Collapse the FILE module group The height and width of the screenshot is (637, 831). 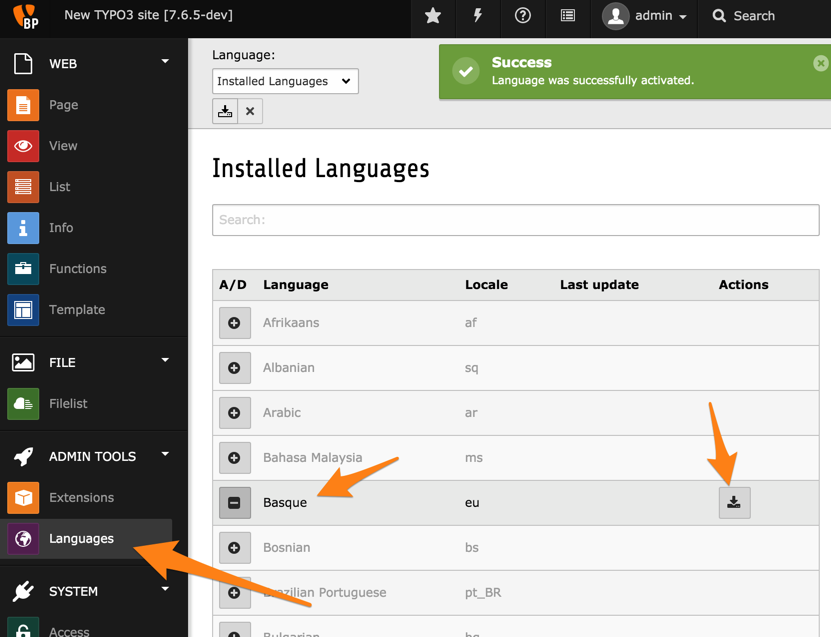tap(165, 360)
